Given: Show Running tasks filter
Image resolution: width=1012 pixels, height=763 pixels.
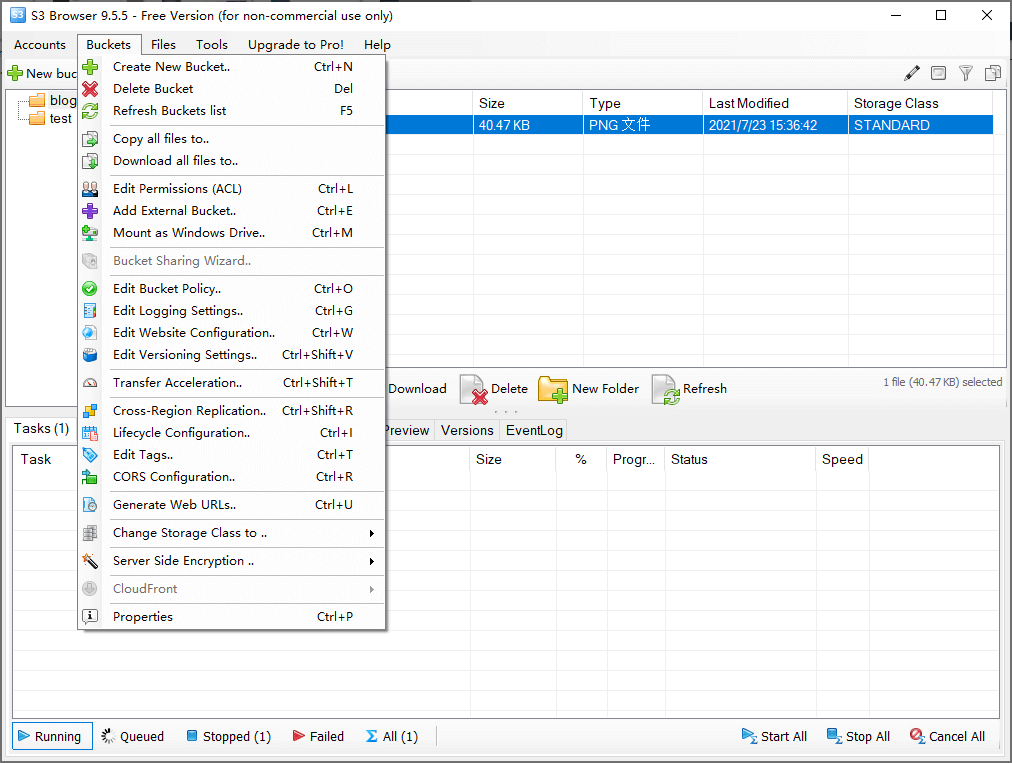Looking at the screenshot, I should [52, 736].
